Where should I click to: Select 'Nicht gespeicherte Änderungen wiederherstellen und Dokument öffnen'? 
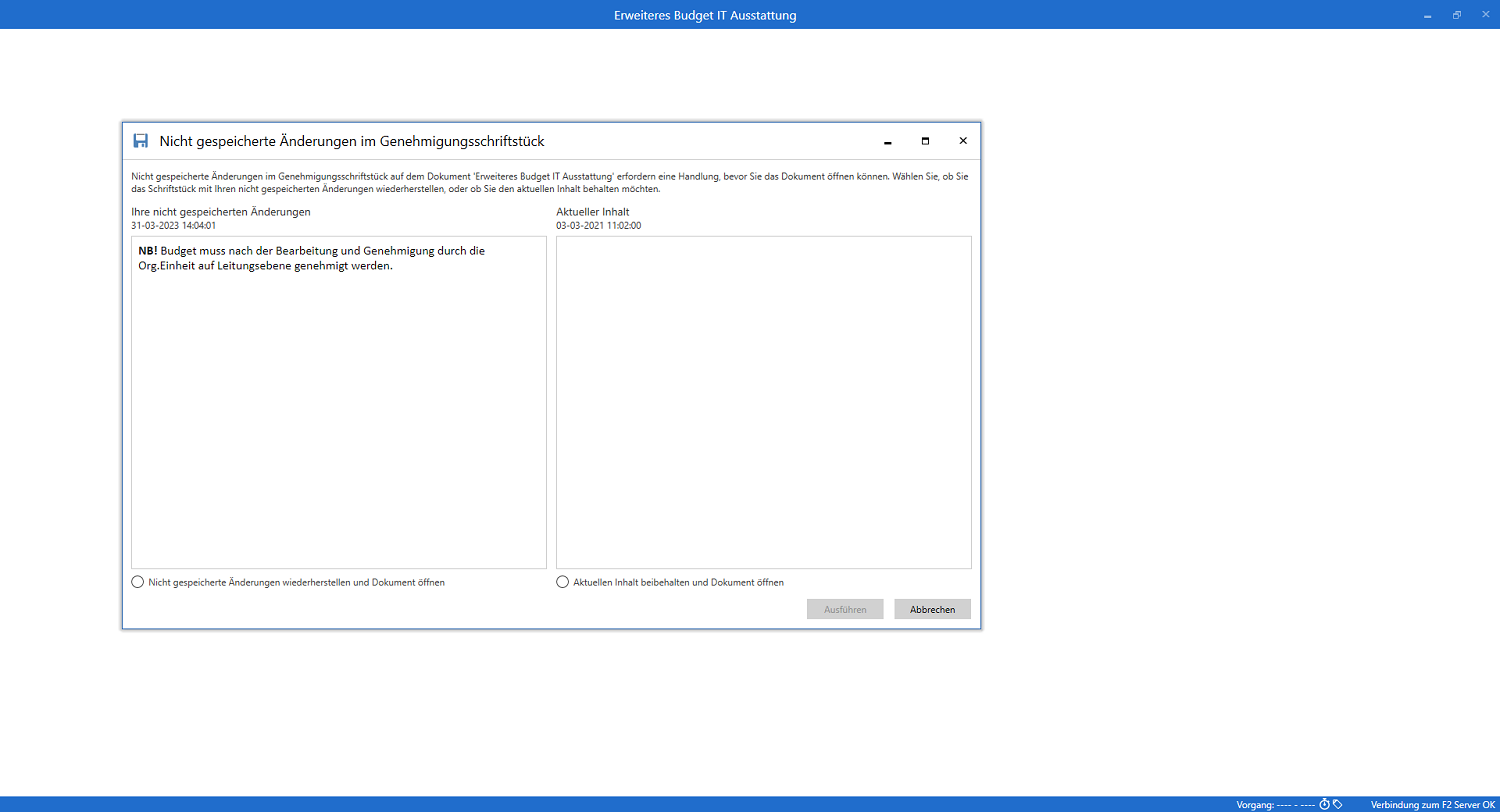tap(137, 580)
